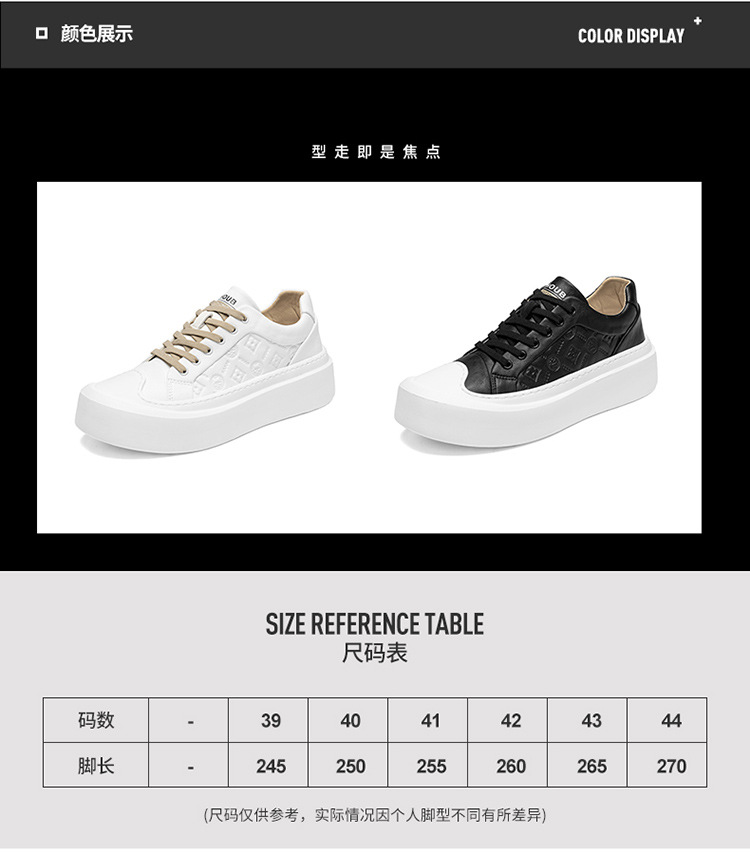Viewport: 750px width, 854px height.
Task: Click the SIZE REFERENCE TABLE title
Action: coord(375,624)
